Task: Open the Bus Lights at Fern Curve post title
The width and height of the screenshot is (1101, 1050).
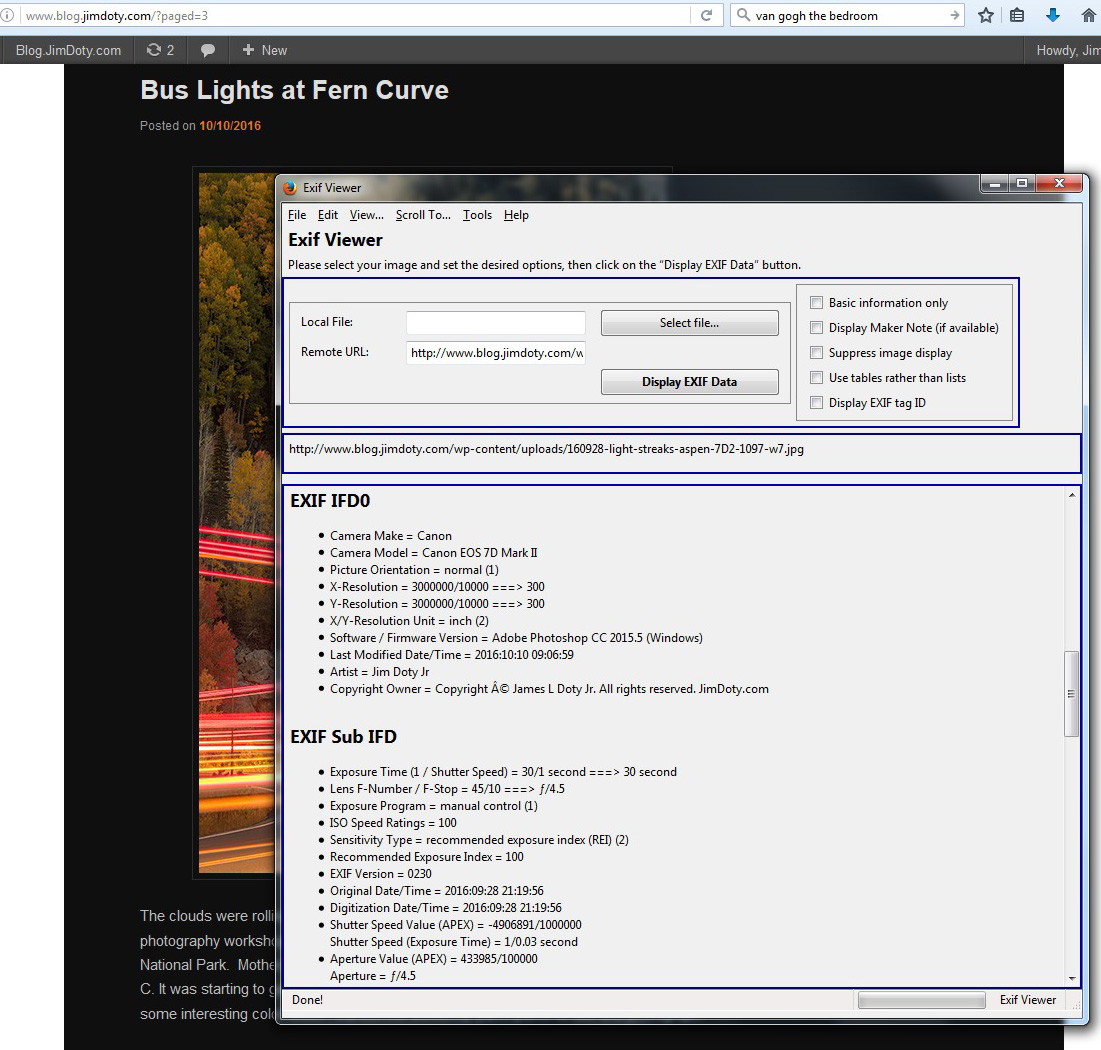Action: (294, 90)
